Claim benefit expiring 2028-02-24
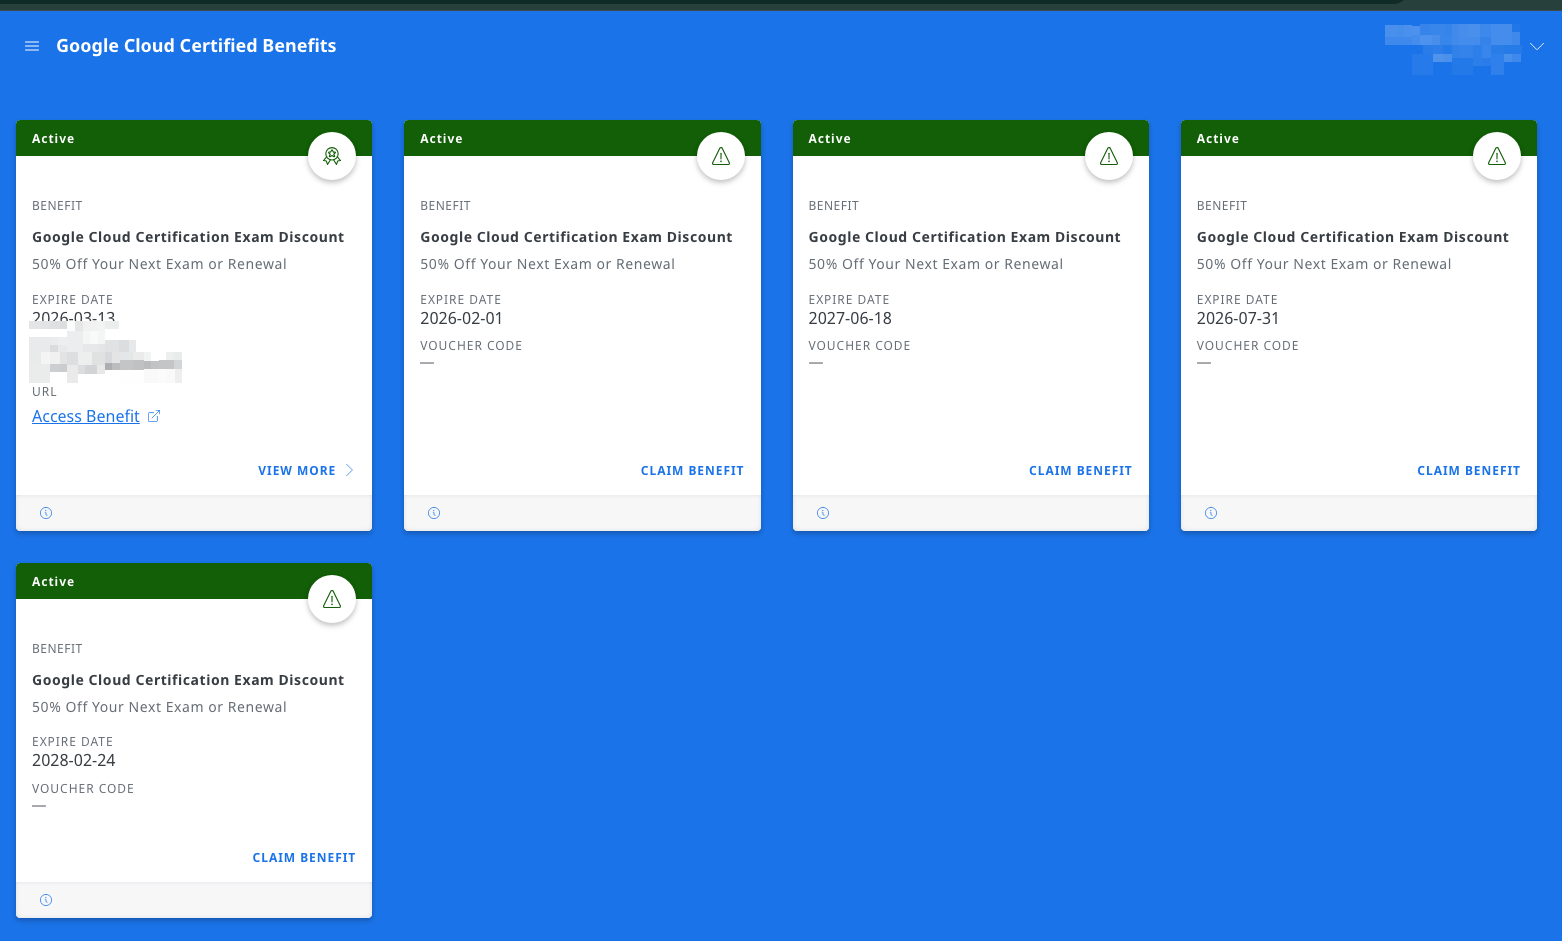This screenshot has height=941, width=1562. (304, 858)
